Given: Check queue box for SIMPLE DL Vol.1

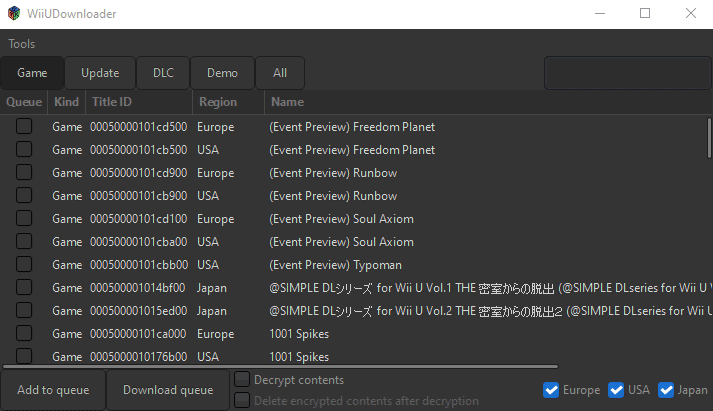Looking at the screenshot, I should (x=24, y=287).
